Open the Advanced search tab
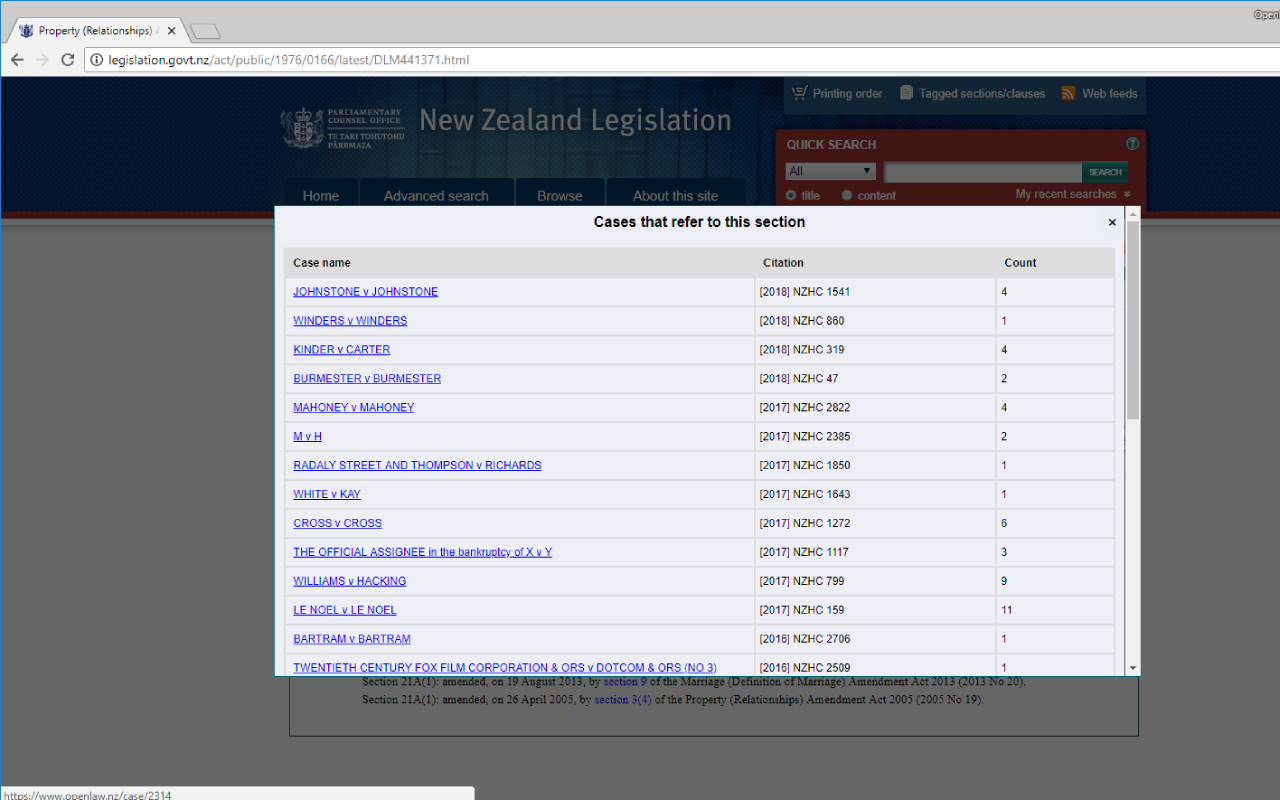The height and width of the screenshot is (800, 1280). (x=436, y=195)
